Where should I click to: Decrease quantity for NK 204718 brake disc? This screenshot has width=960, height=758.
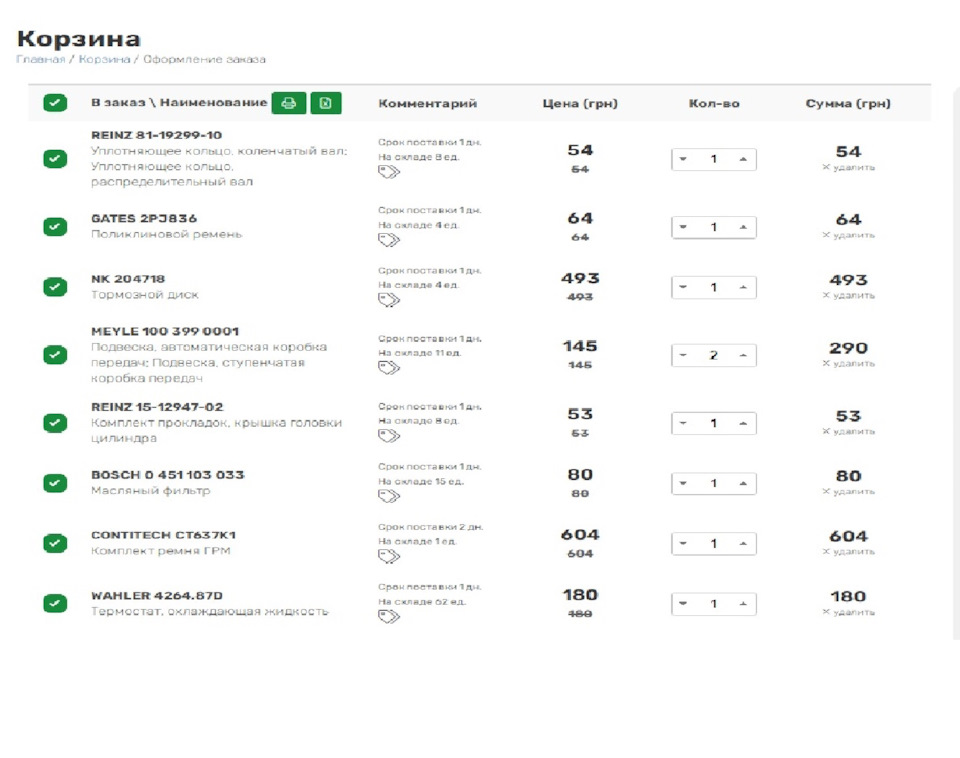pyautogui.click(x=683, y=287)
